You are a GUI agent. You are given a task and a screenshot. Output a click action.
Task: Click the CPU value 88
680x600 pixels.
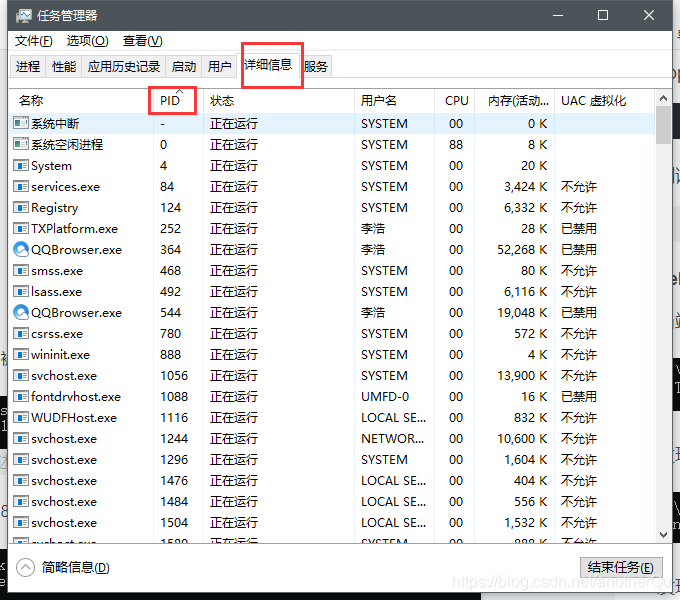point(456,144)
